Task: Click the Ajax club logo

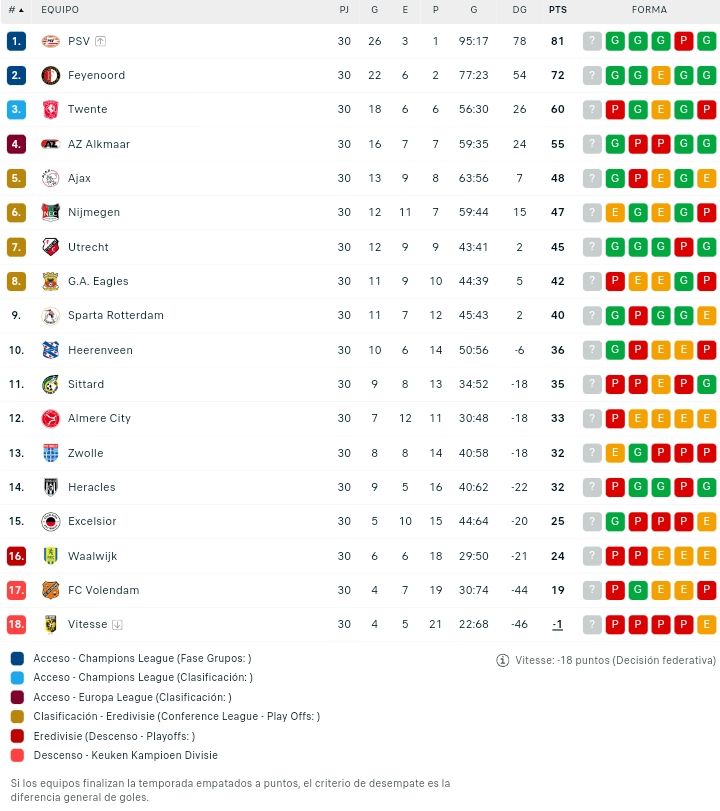Action: point(51,178)
